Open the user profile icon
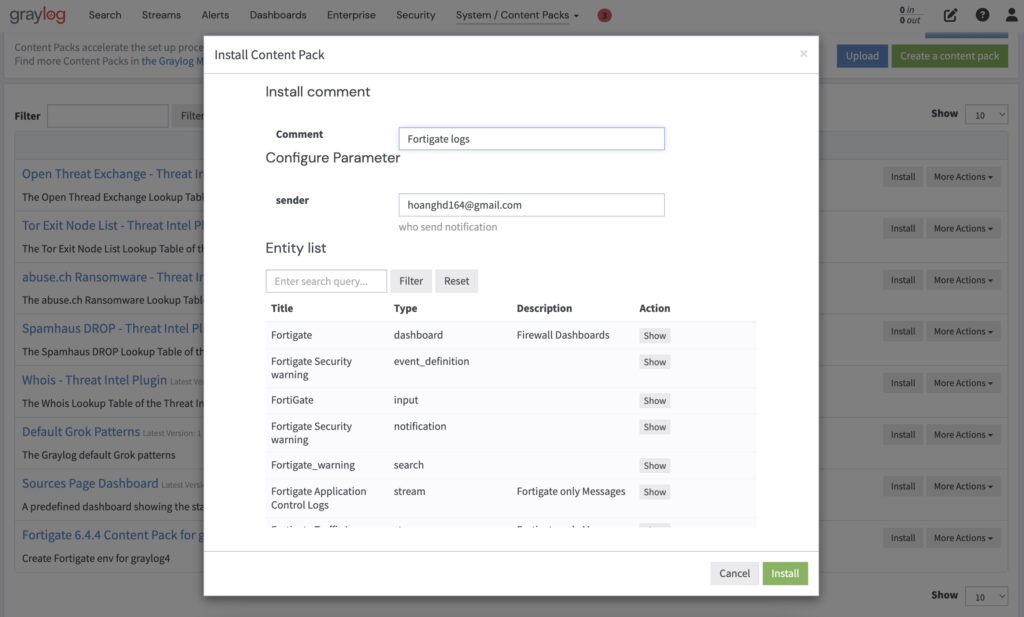Screen dimensions: 1024x617 click(1012, 15)
